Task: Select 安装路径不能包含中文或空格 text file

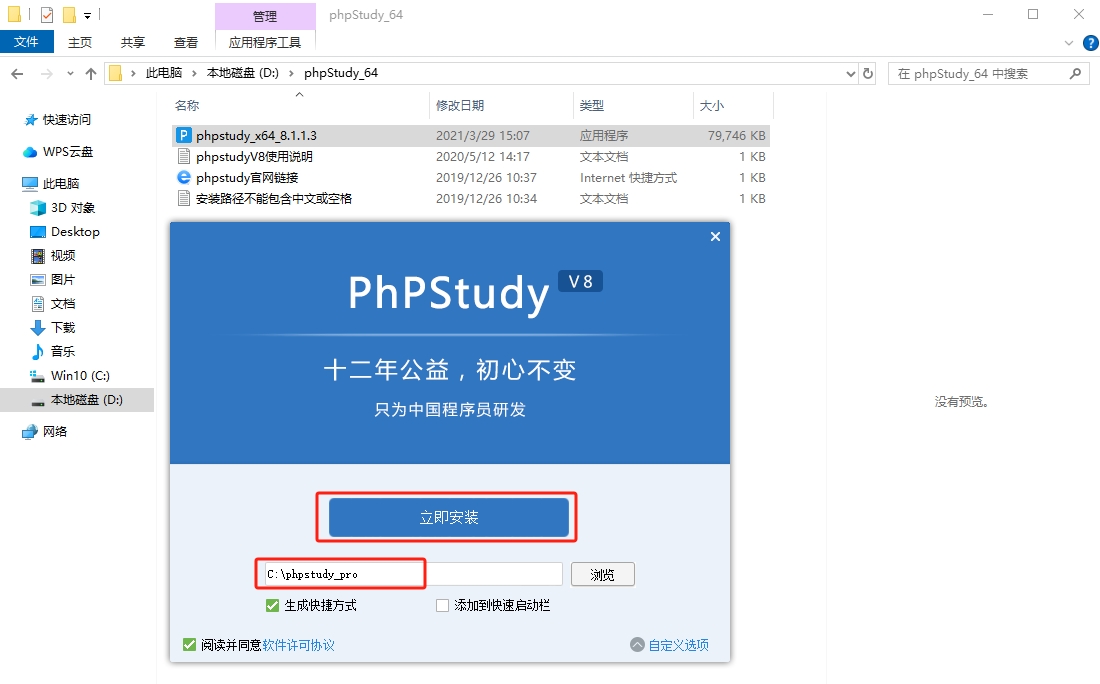Action: (x=471, y=199)
